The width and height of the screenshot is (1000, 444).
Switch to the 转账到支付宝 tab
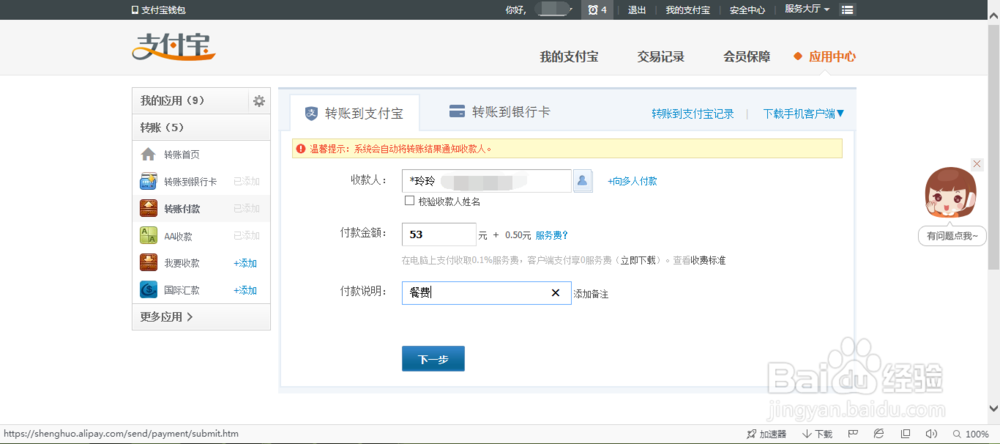tap(355, 114)
